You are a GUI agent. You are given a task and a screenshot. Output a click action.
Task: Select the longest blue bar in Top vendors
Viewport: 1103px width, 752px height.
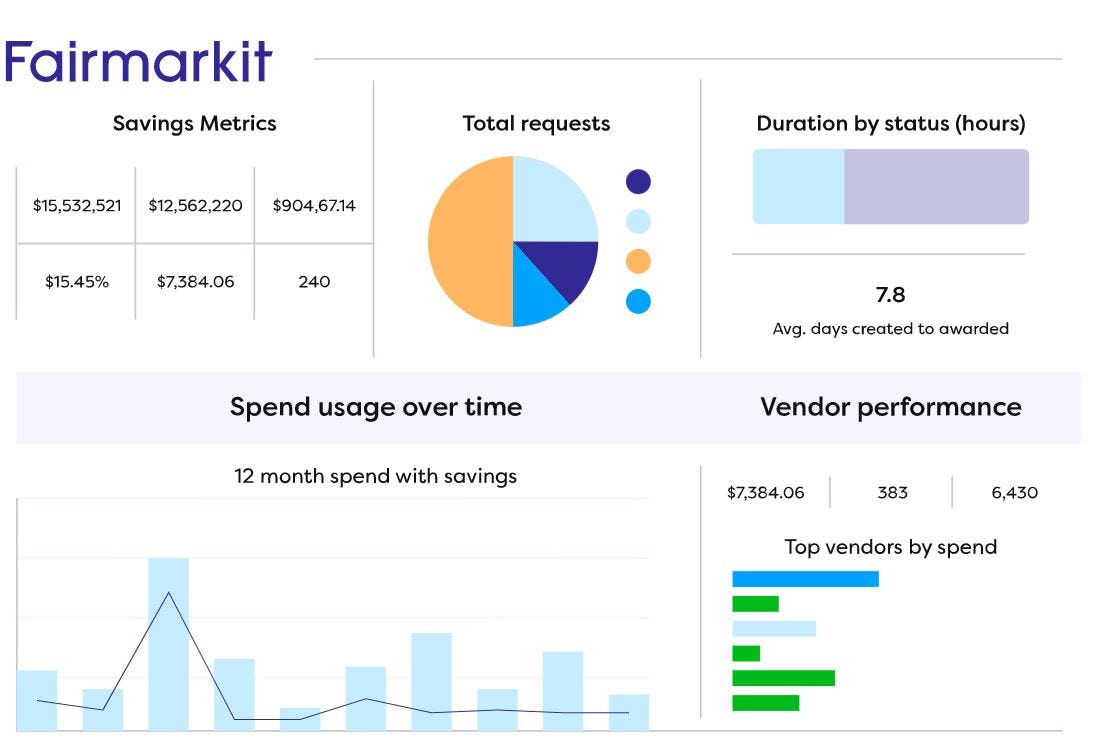[805, 578]
